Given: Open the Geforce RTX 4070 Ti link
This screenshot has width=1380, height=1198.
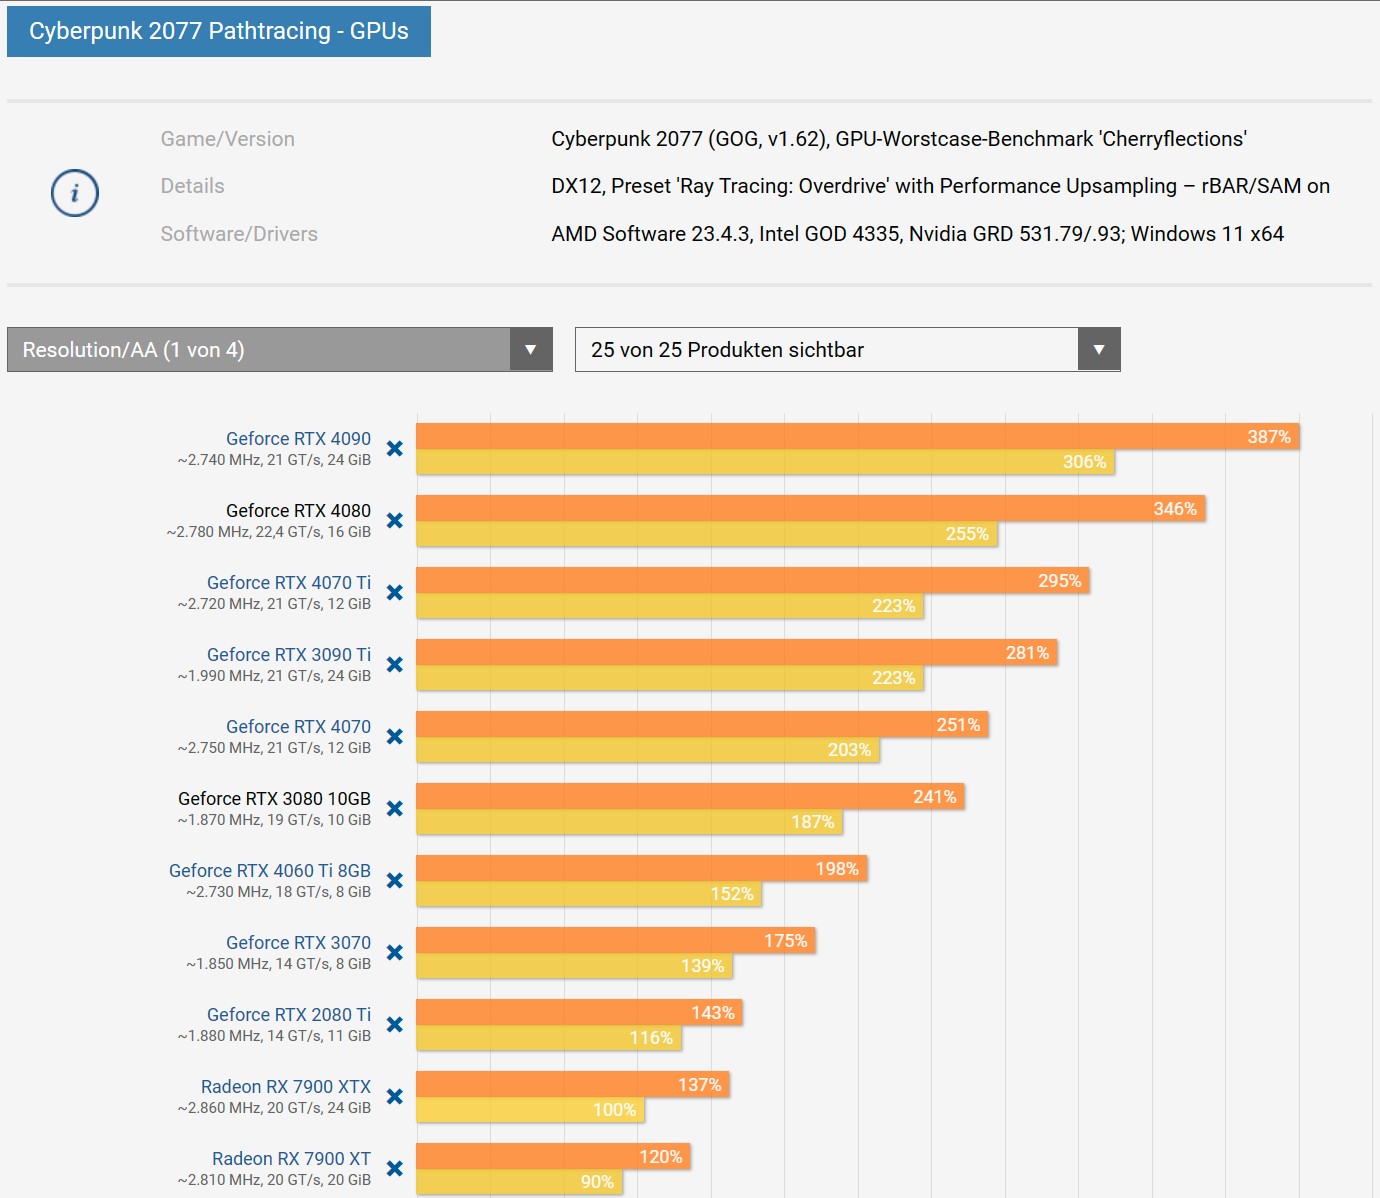Looking at the screenshot, I should [289, 583].
